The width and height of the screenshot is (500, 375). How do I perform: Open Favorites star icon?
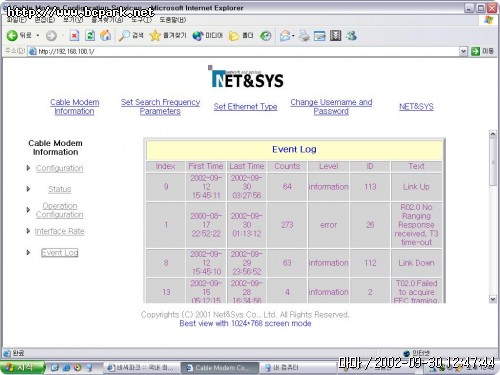tap(155, 36)
